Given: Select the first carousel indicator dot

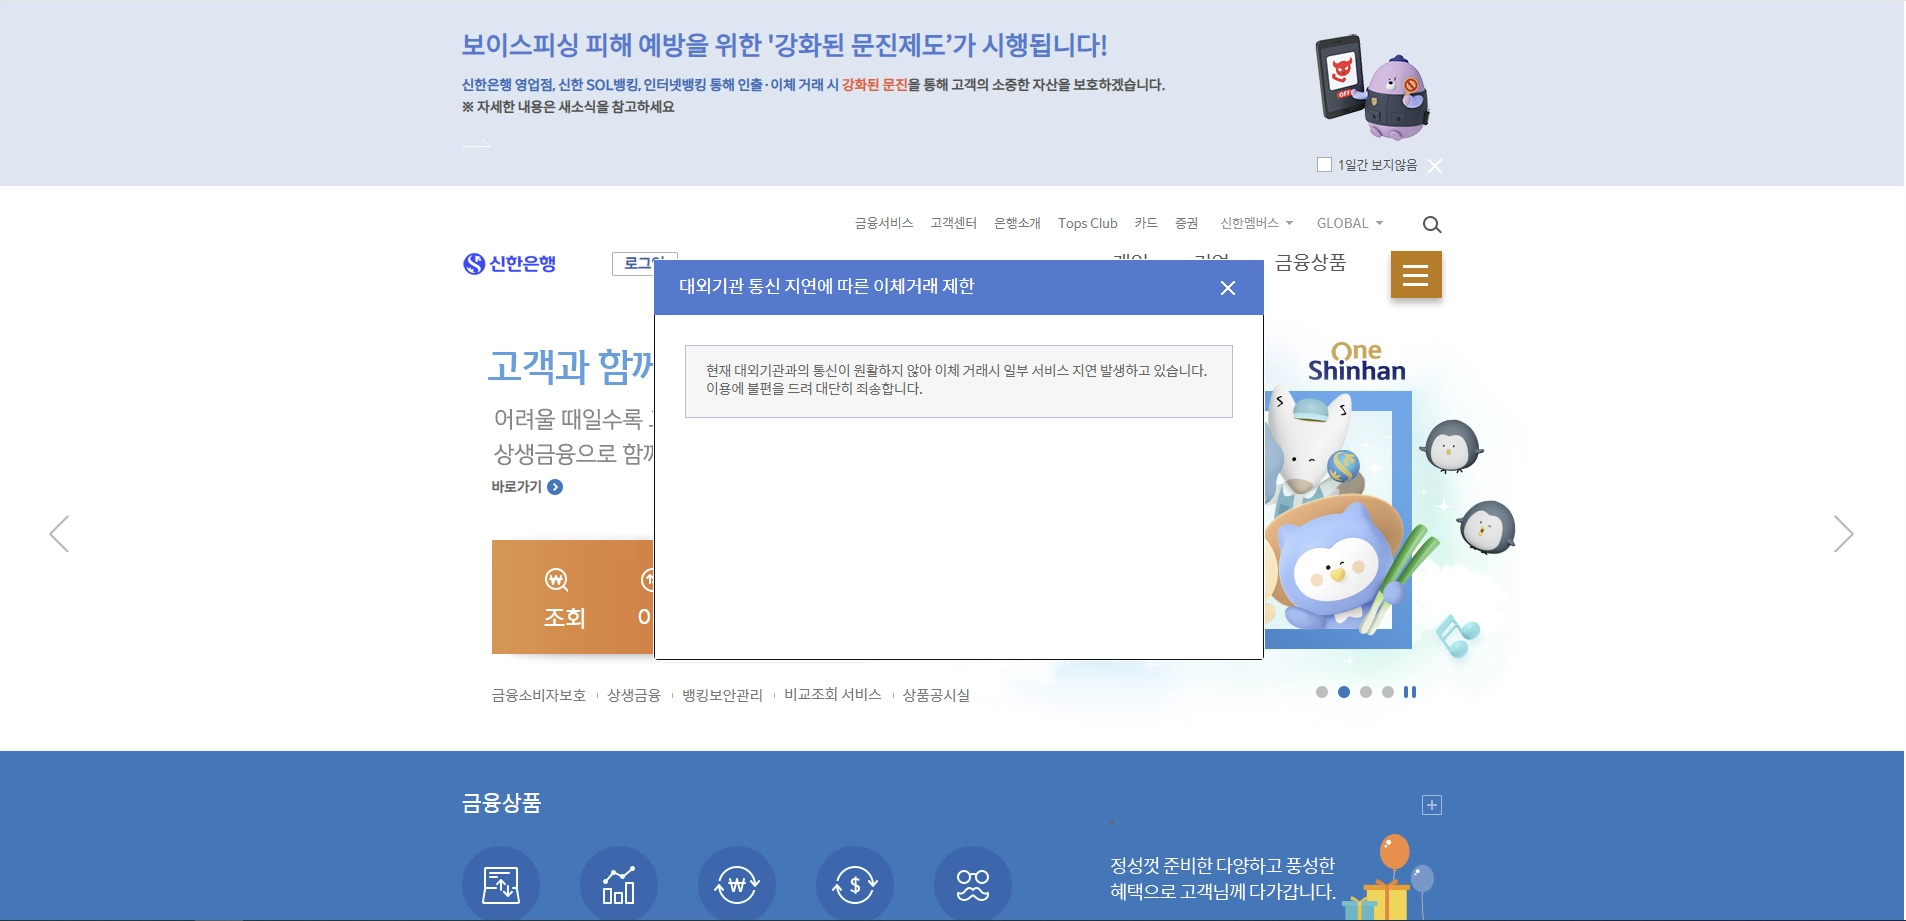Looking at the screenshot, I should [x=1322, y=692].
